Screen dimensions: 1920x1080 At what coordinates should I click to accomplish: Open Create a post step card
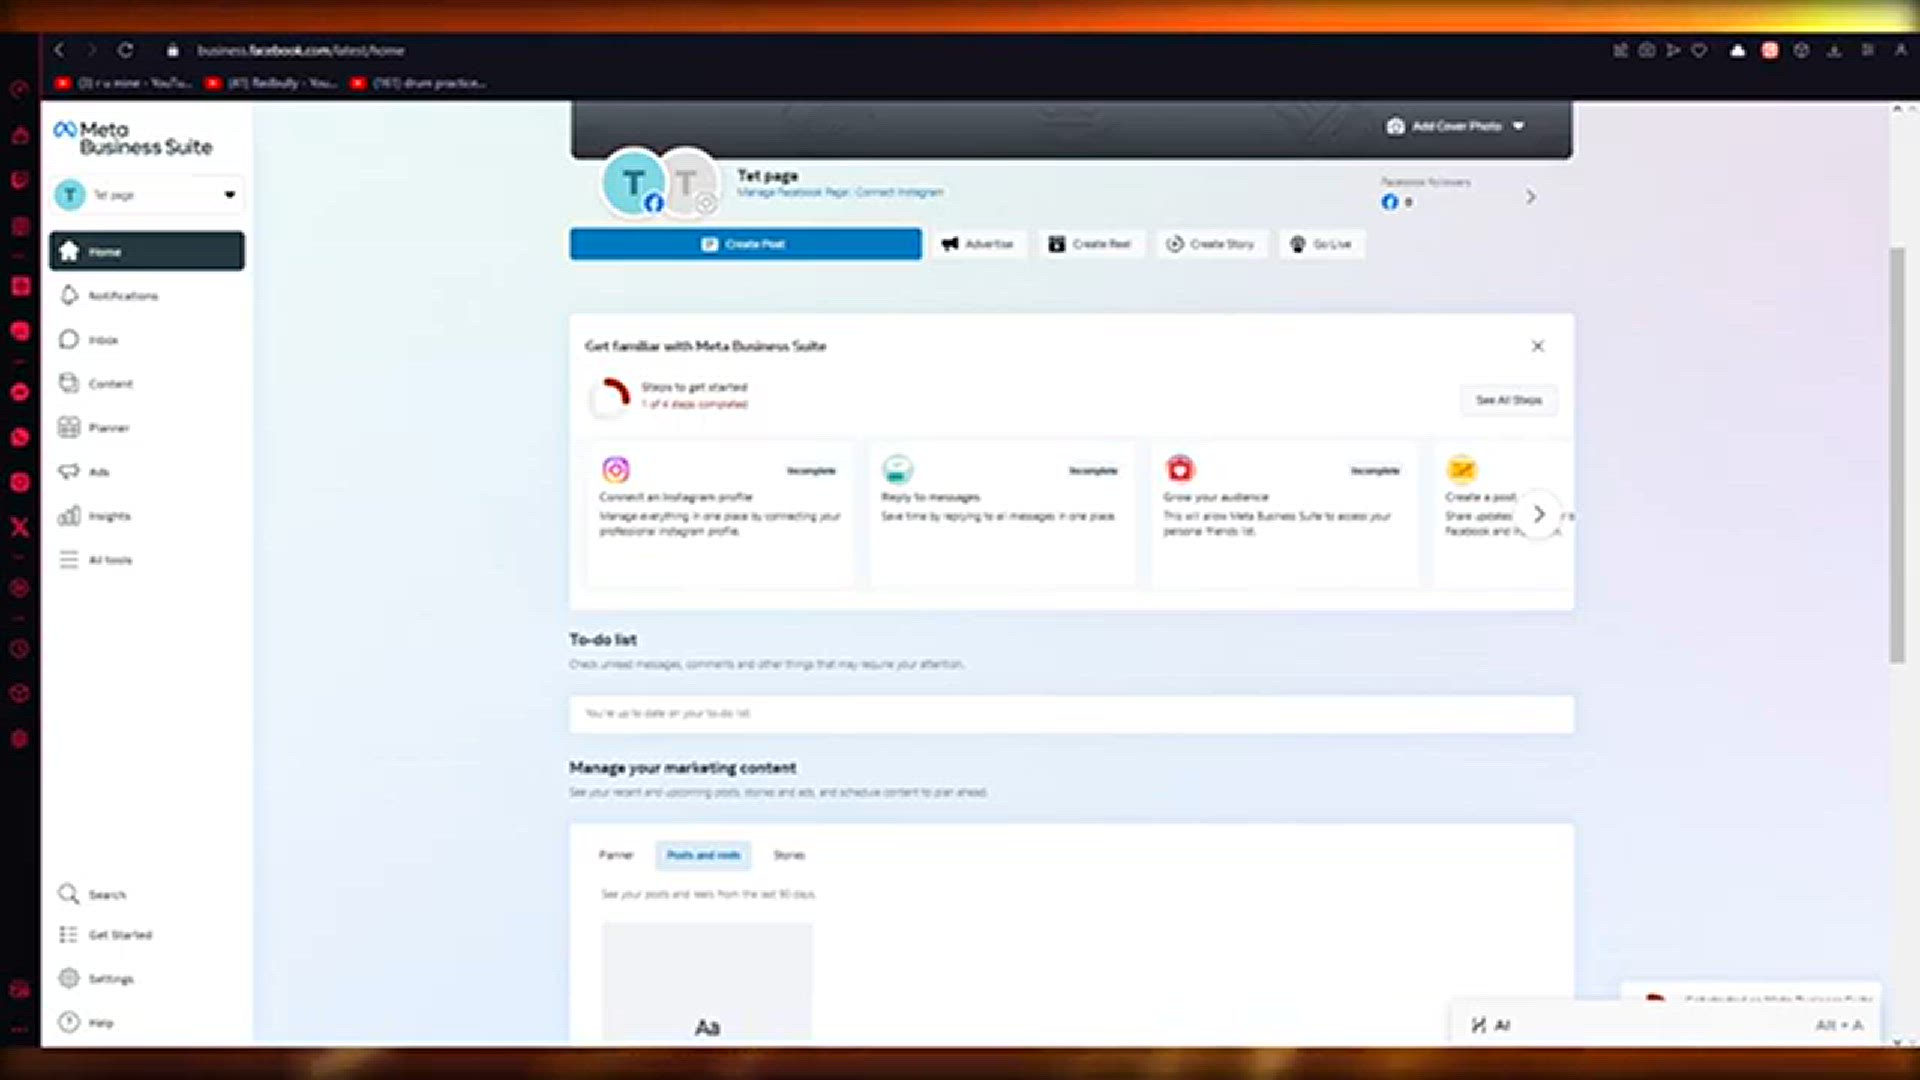1503,513
